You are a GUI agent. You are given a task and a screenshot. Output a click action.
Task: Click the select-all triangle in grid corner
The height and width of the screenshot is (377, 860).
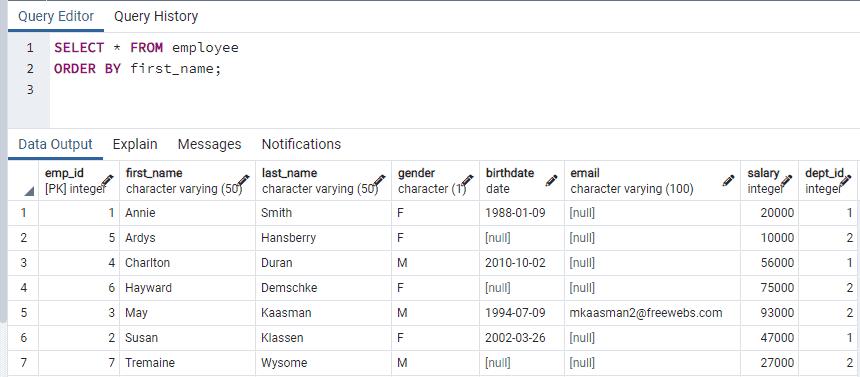pos(28,192)
